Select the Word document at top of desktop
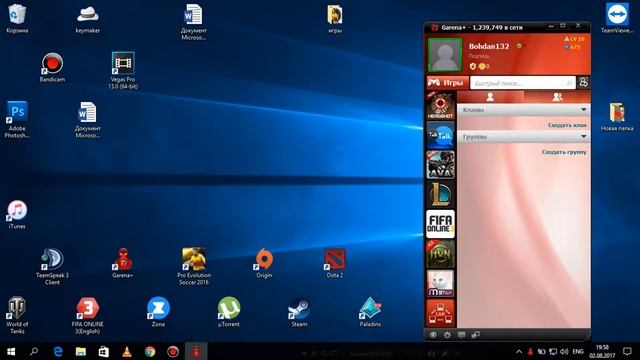This screenshot has height=360, width=640. click(x=193, y=21)
